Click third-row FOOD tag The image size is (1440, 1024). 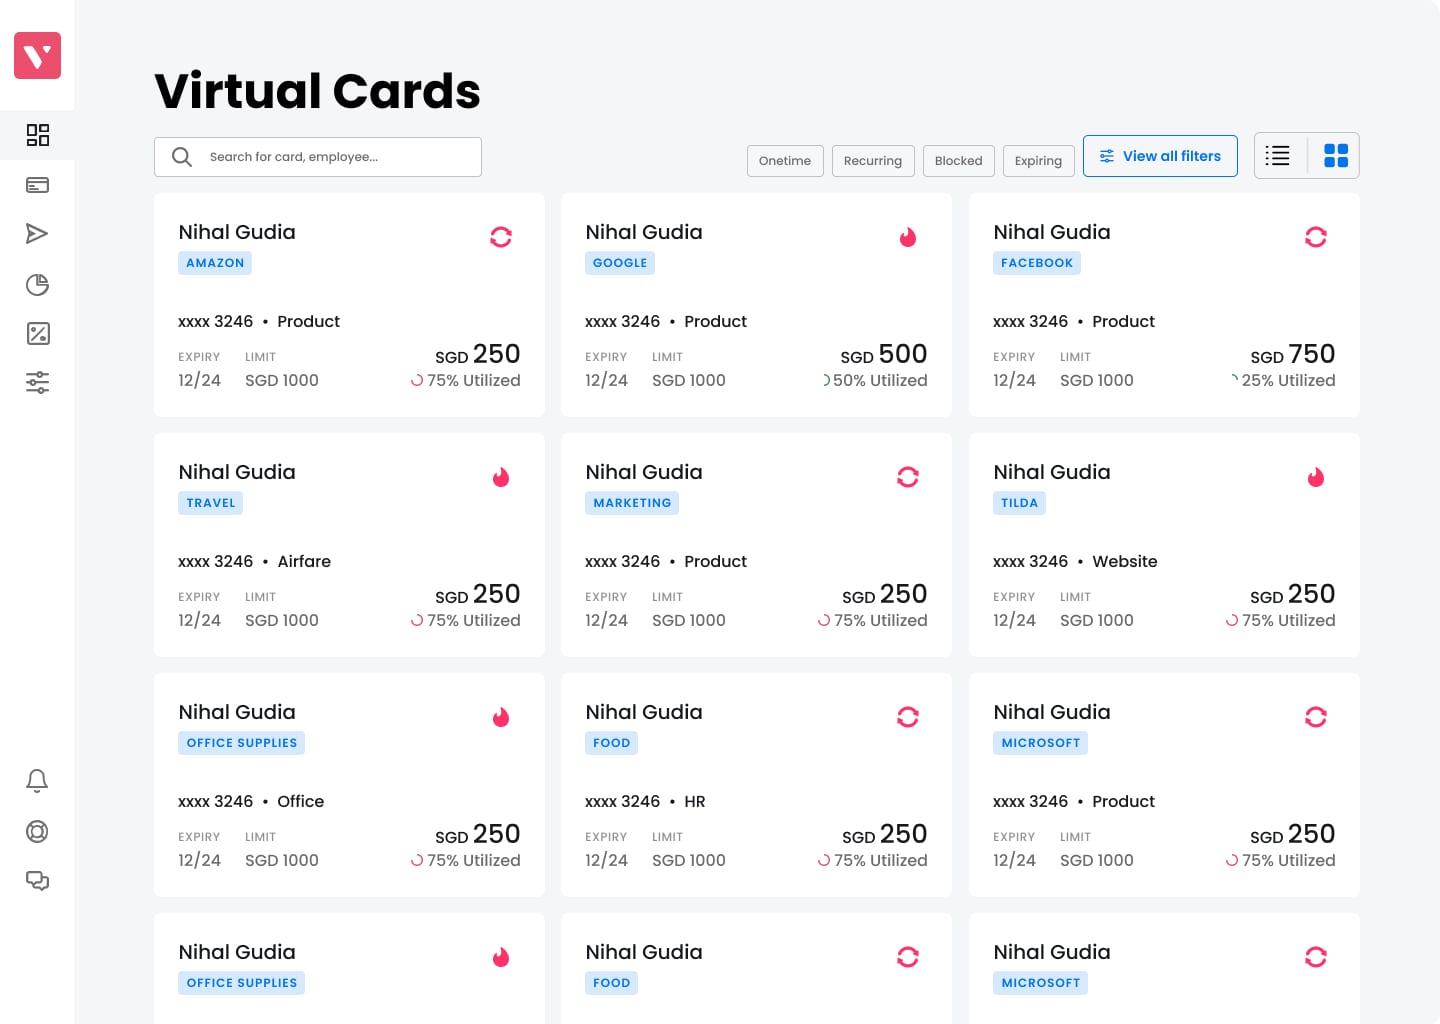[x=612, y=743]
